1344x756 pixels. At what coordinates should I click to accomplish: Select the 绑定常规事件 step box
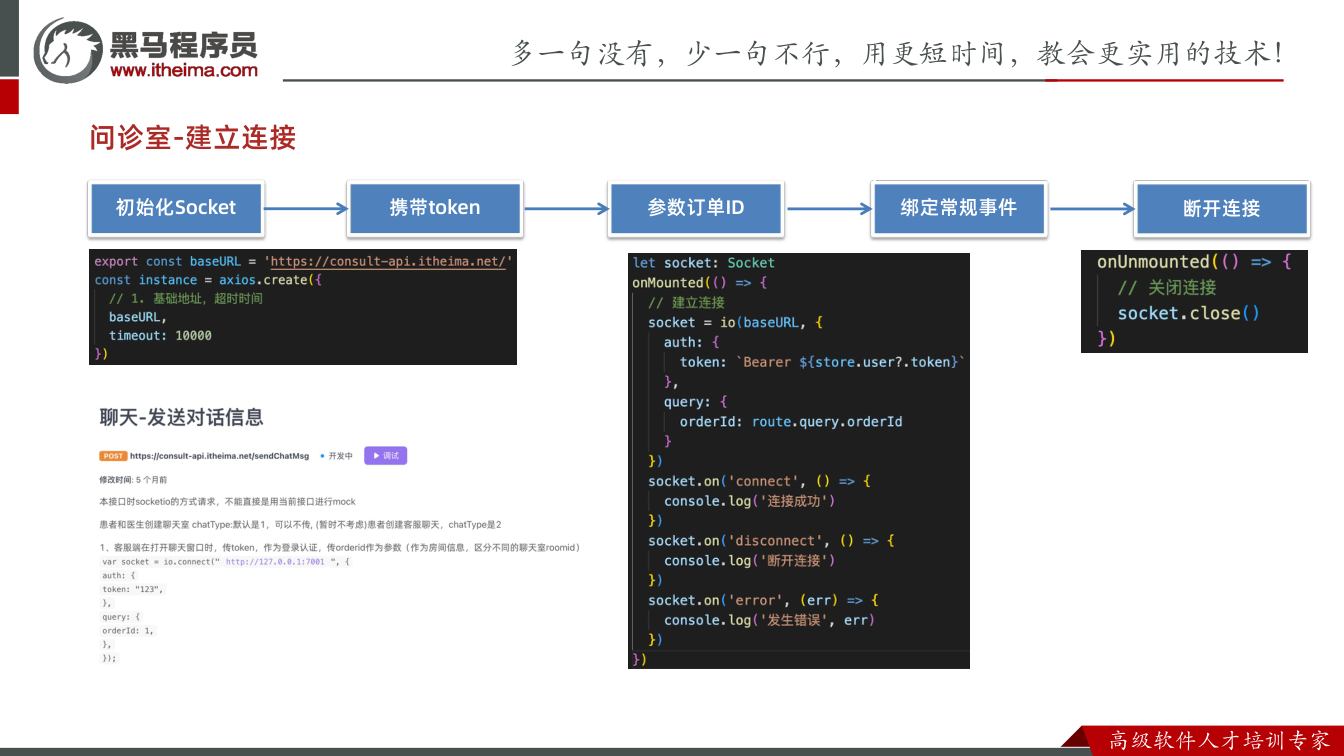(959, 208)
